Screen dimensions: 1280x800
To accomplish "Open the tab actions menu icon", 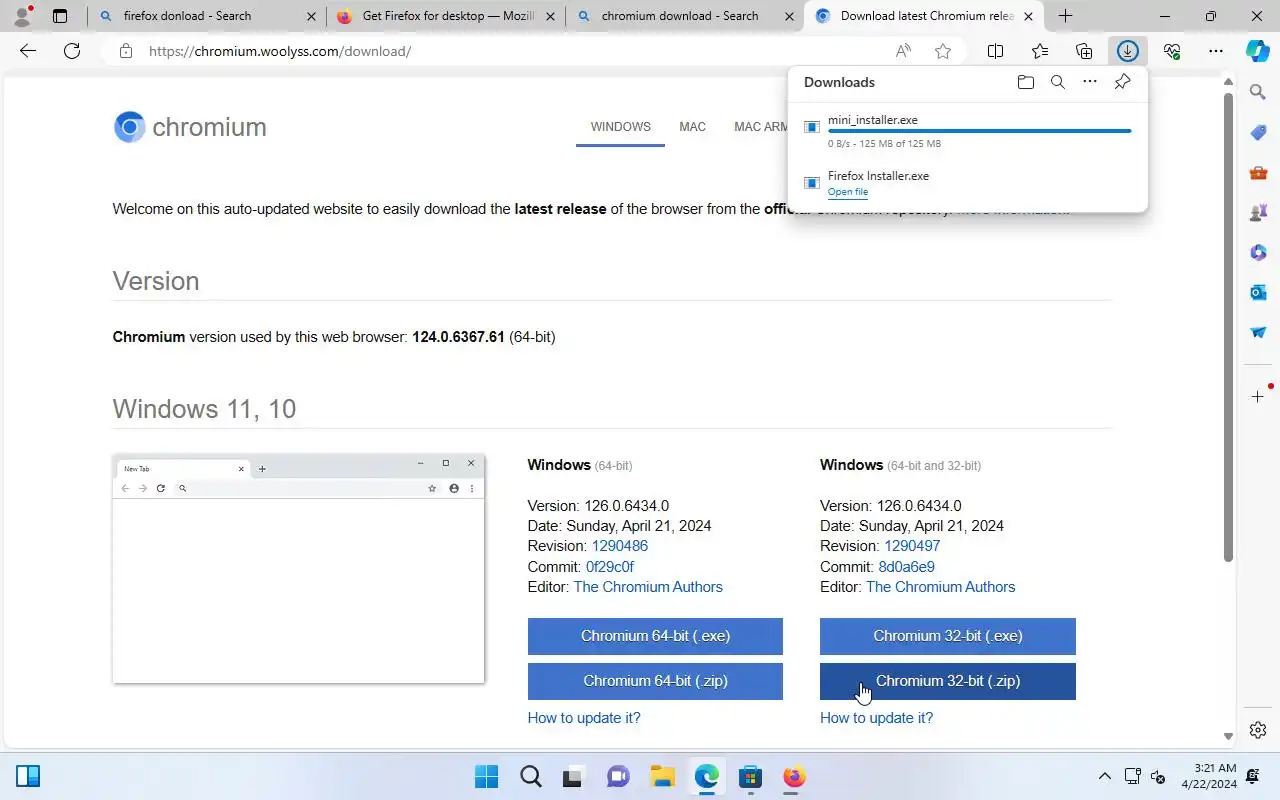I will 60,16.
